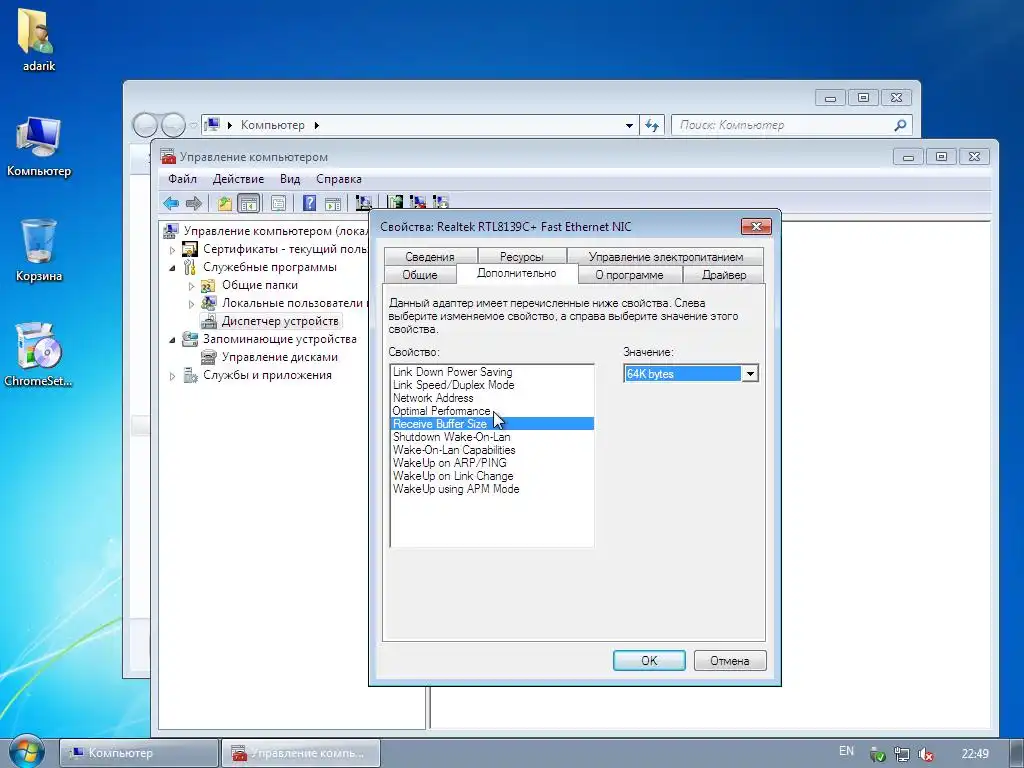The height and width of the screenshot is (768, 1024).
Task: Expand the Общие папки tree node
Action: coord(191,286)
